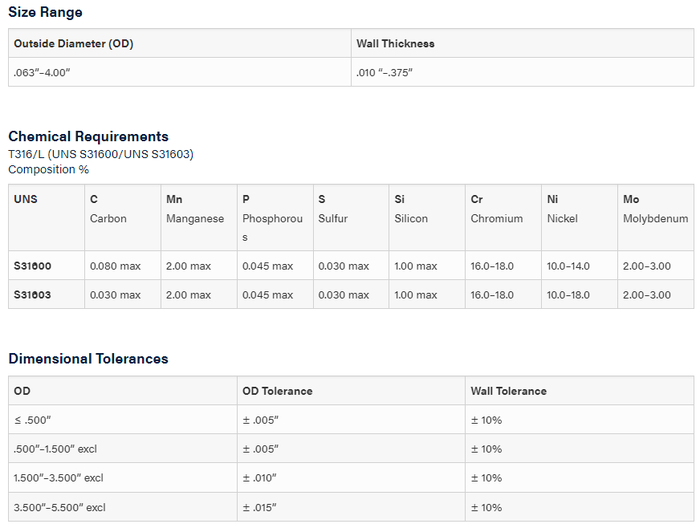Click the Dimensional Tolerances heading
This screenshot has width=700, height=524.
tap(88, 359)
